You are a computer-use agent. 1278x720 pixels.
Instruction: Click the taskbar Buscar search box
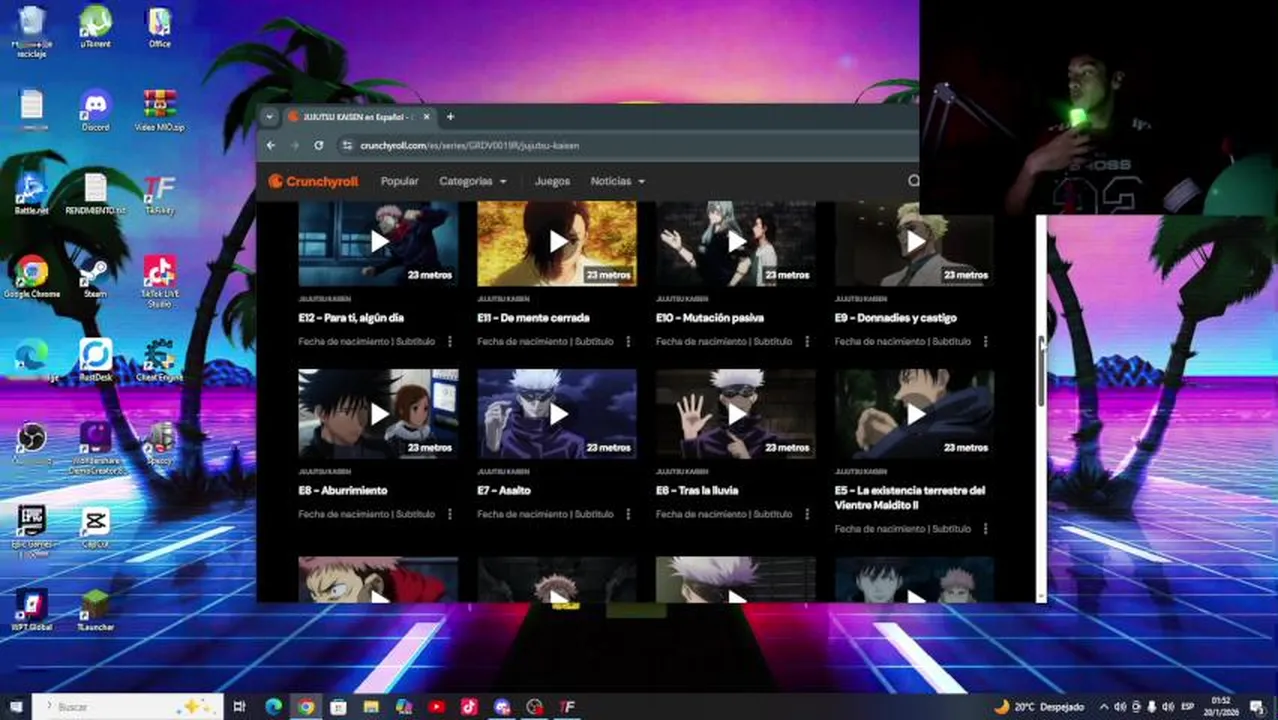pos(128,707)
